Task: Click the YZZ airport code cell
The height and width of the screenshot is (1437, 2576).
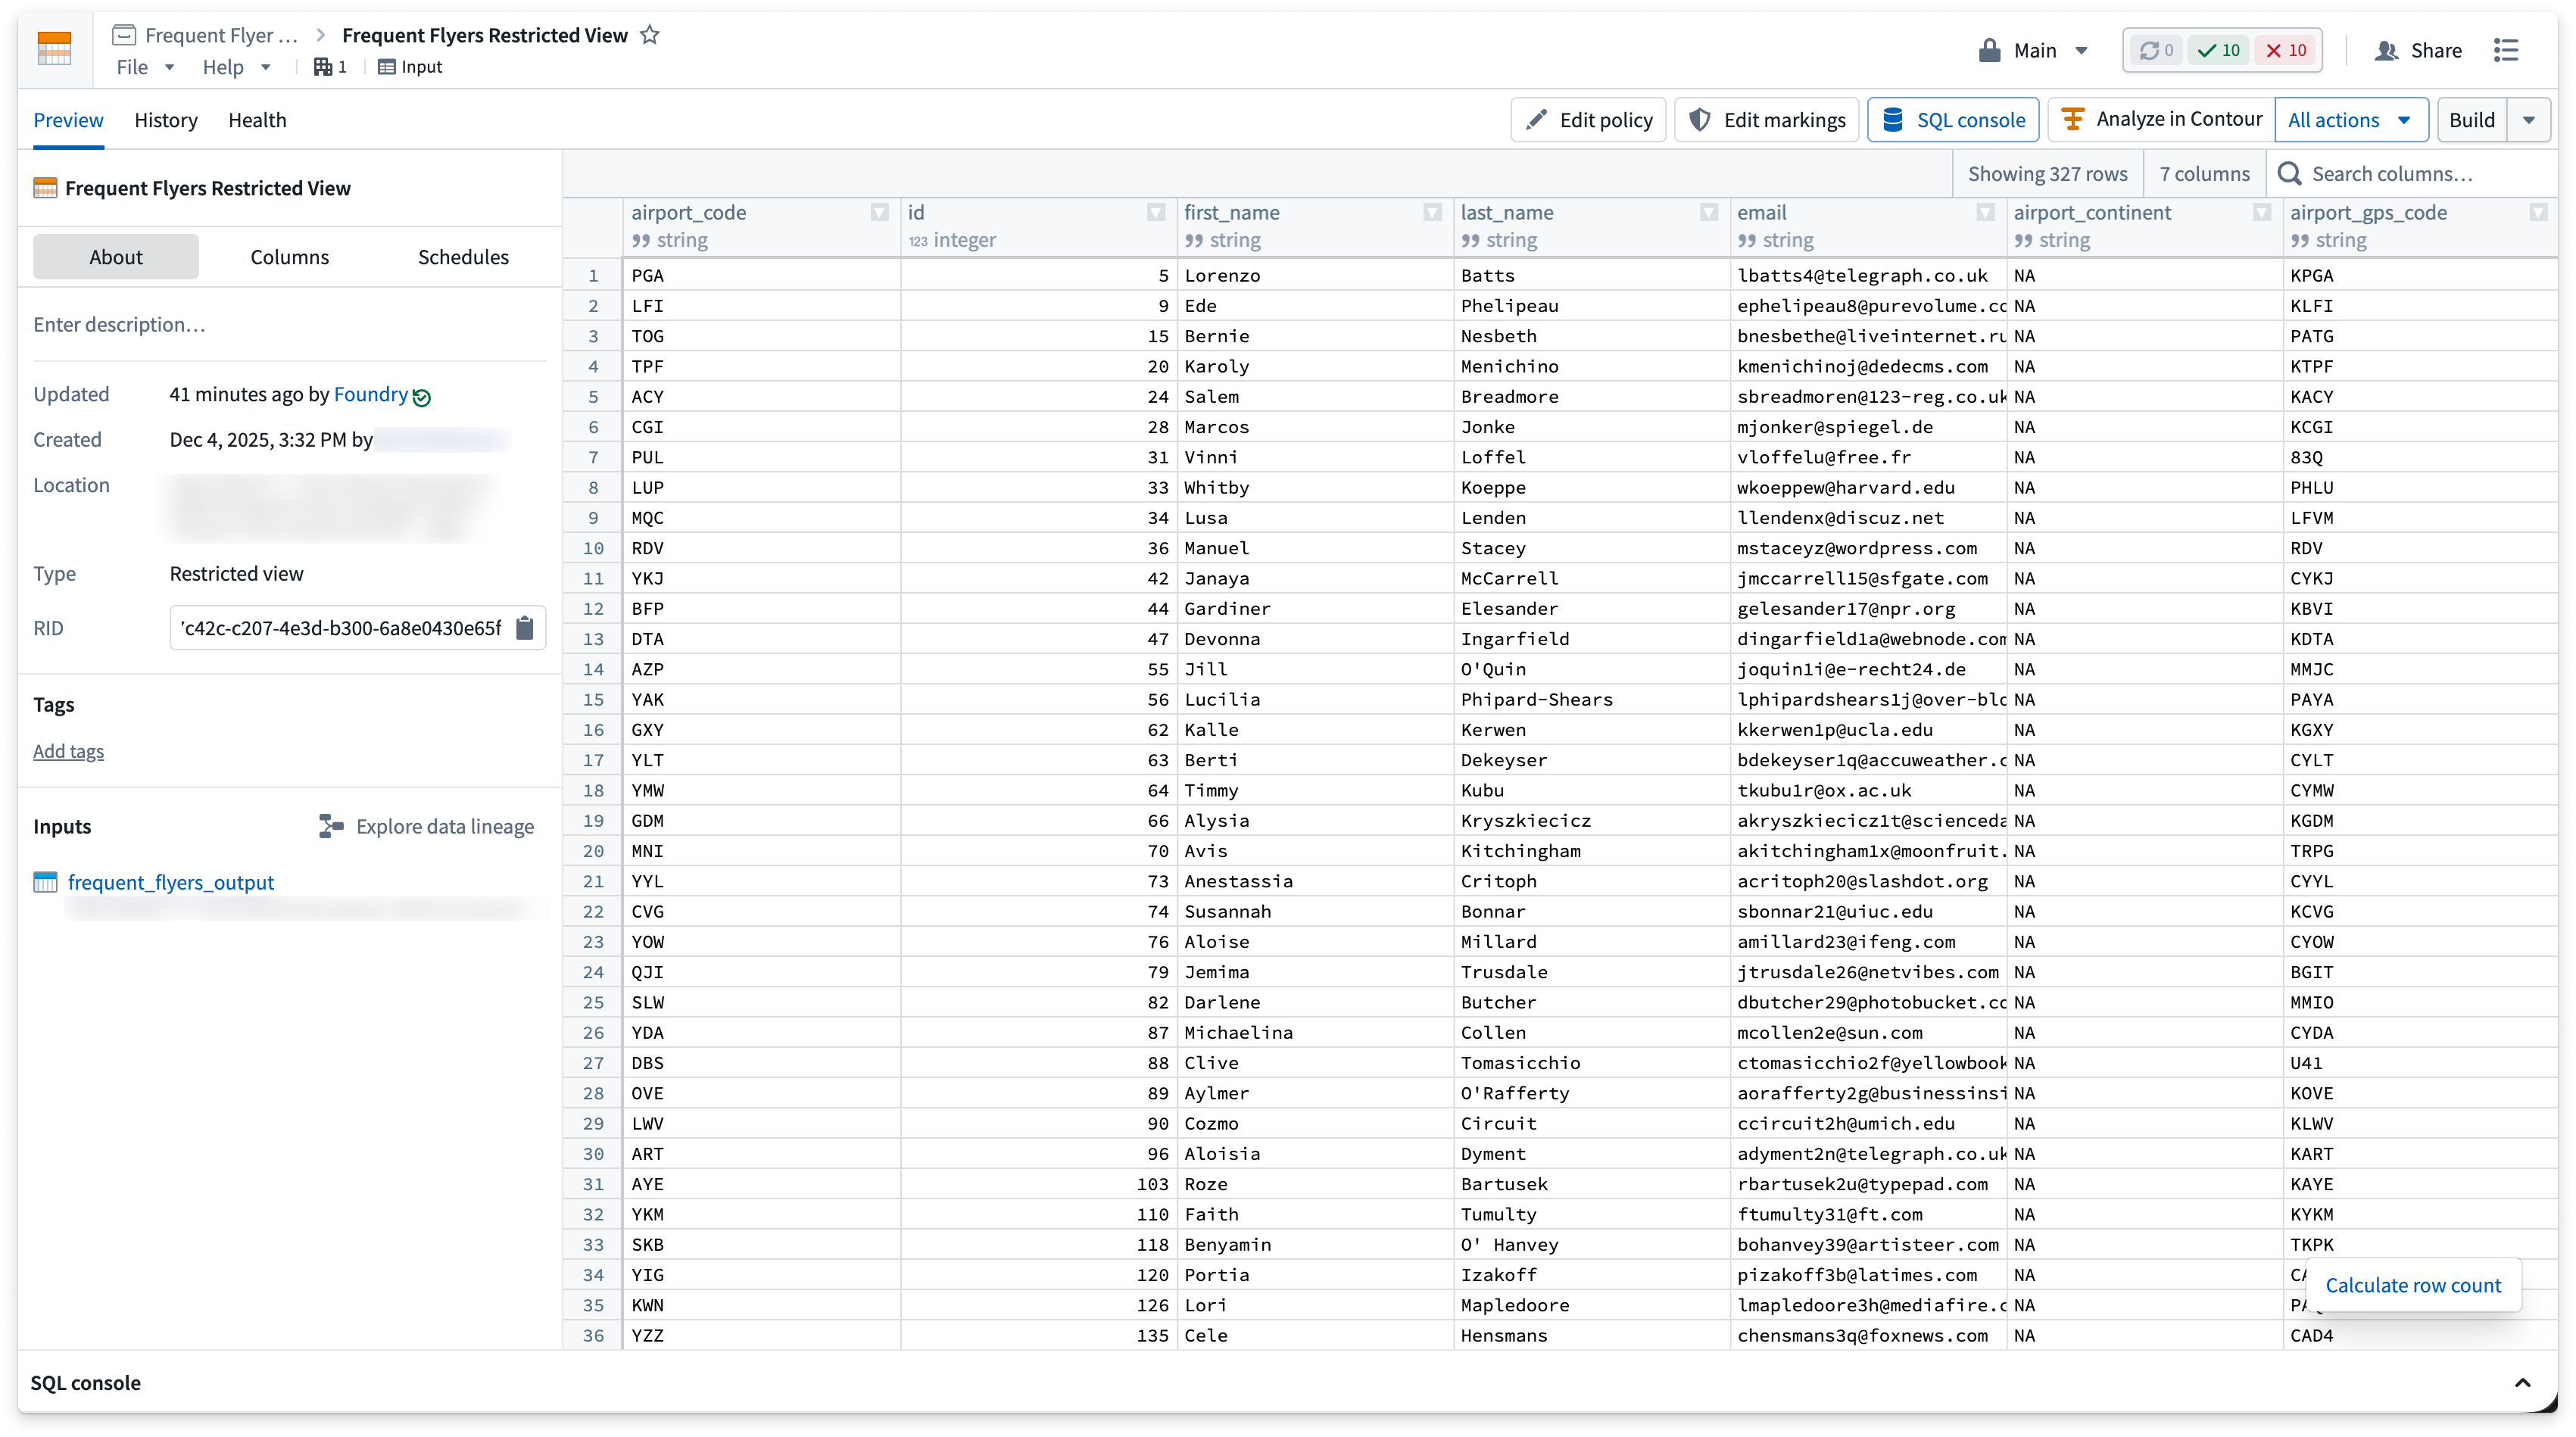Action: point(762,1335)
